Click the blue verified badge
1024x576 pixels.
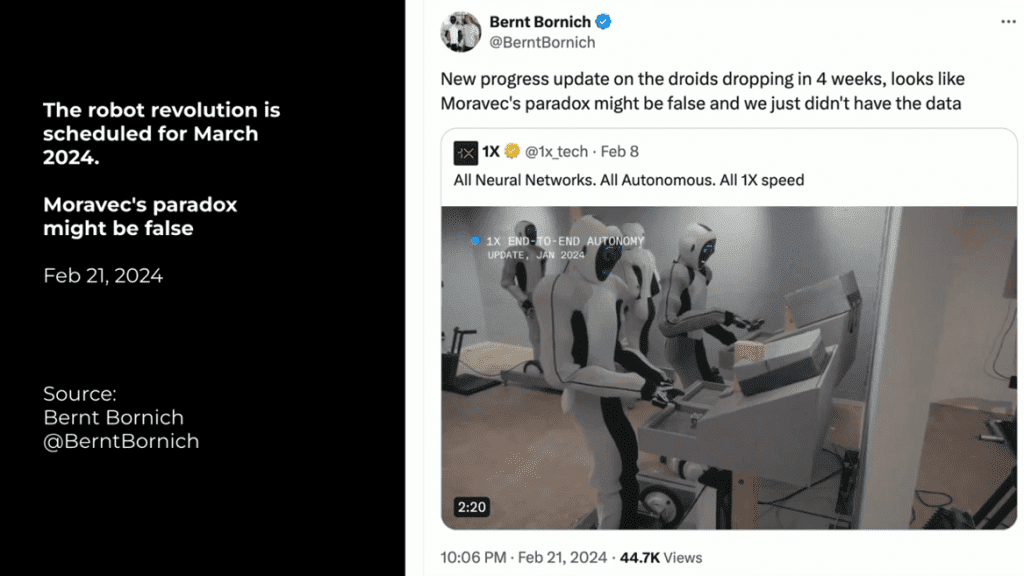point(605,22)
